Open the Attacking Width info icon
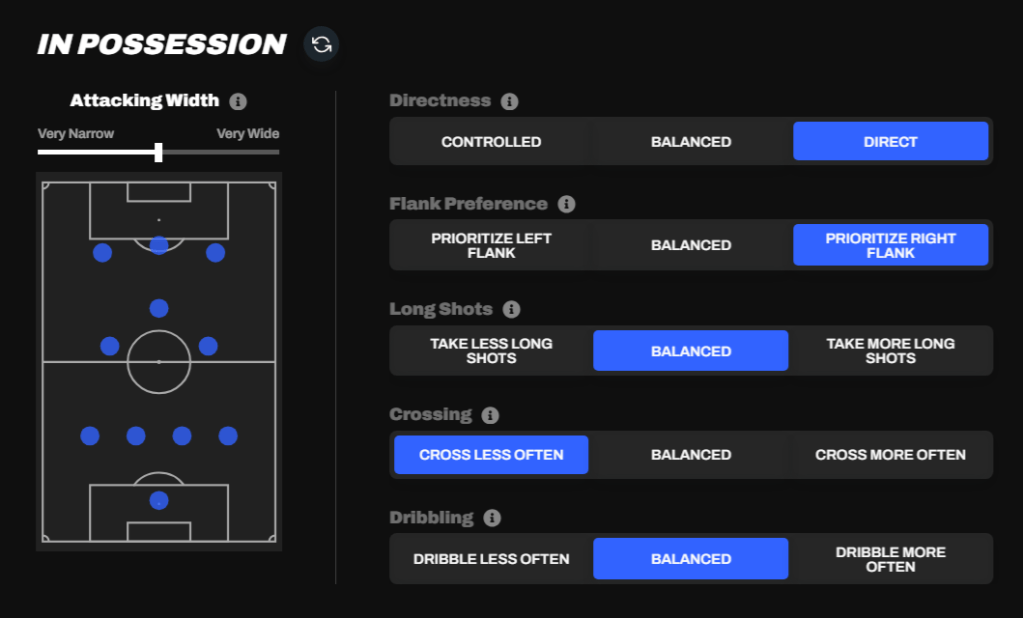1023x618 pixels. 238,101
